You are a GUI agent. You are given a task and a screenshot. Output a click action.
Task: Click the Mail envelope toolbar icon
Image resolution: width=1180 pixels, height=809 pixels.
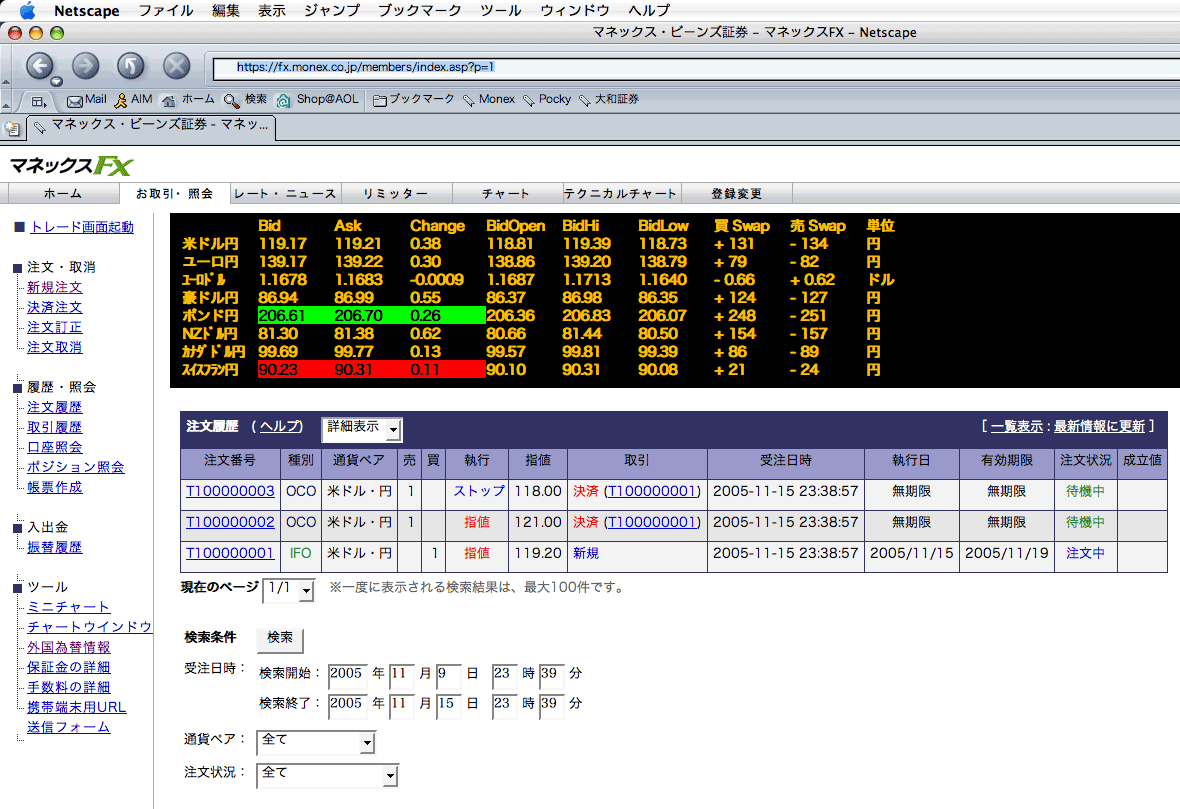tap(75, 101)
